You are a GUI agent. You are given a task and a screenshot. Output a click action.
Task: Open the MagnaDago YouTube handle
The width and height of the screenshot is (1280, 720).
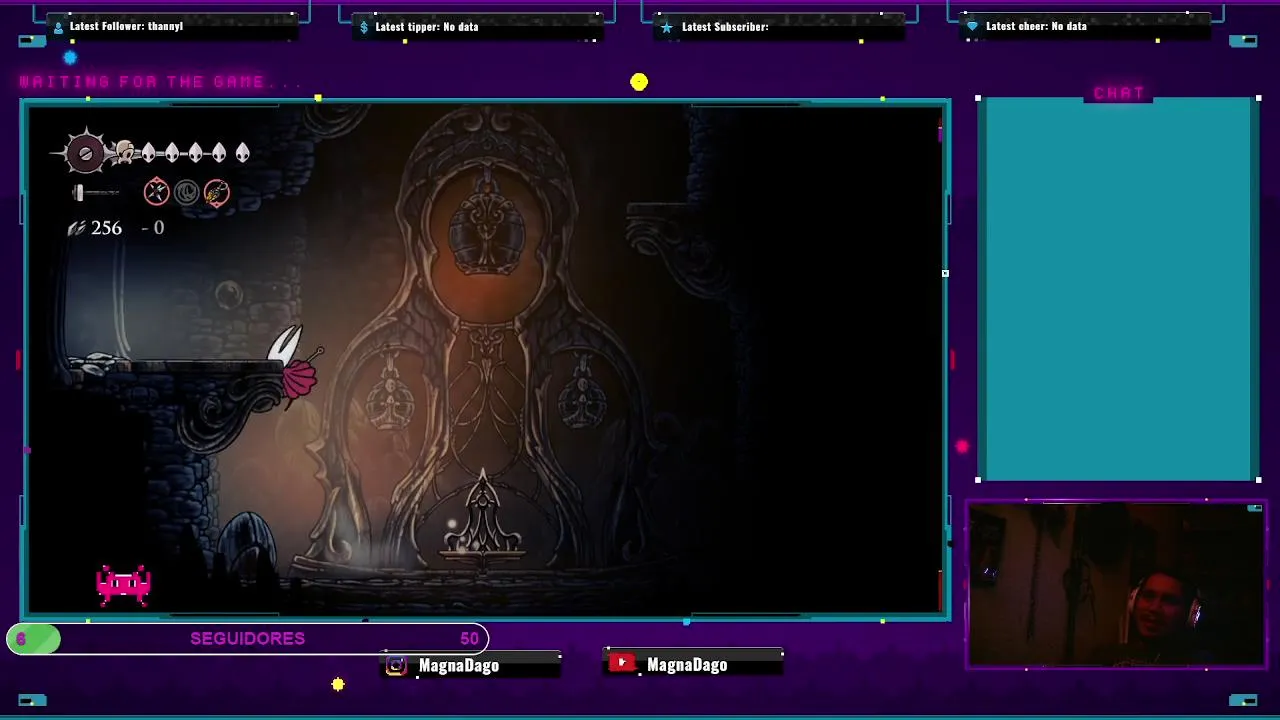point(687,665)
